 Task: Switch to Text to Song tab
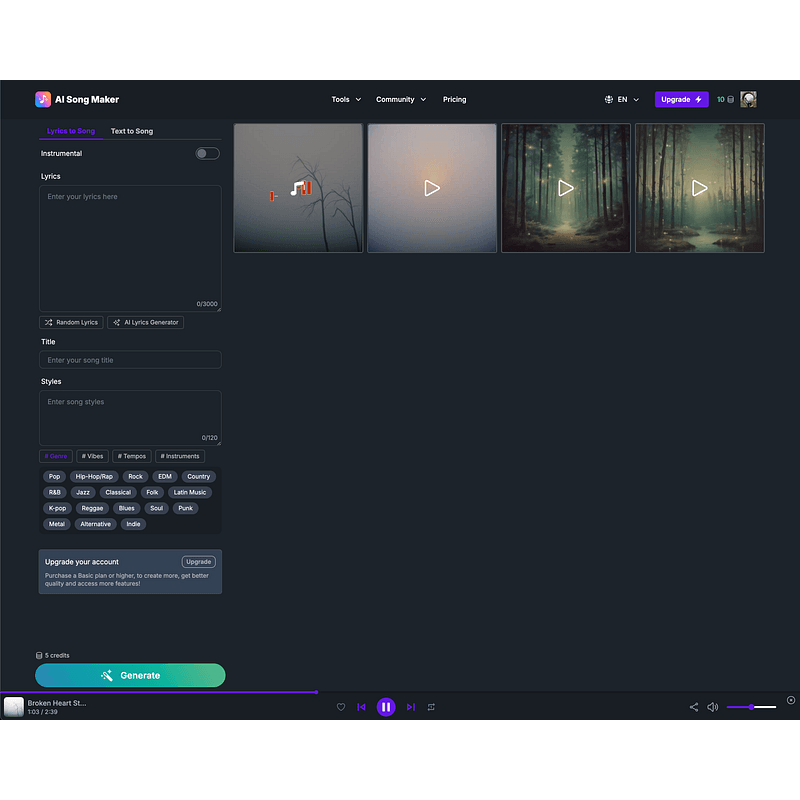pyautogui.click(x=132, y=131)
